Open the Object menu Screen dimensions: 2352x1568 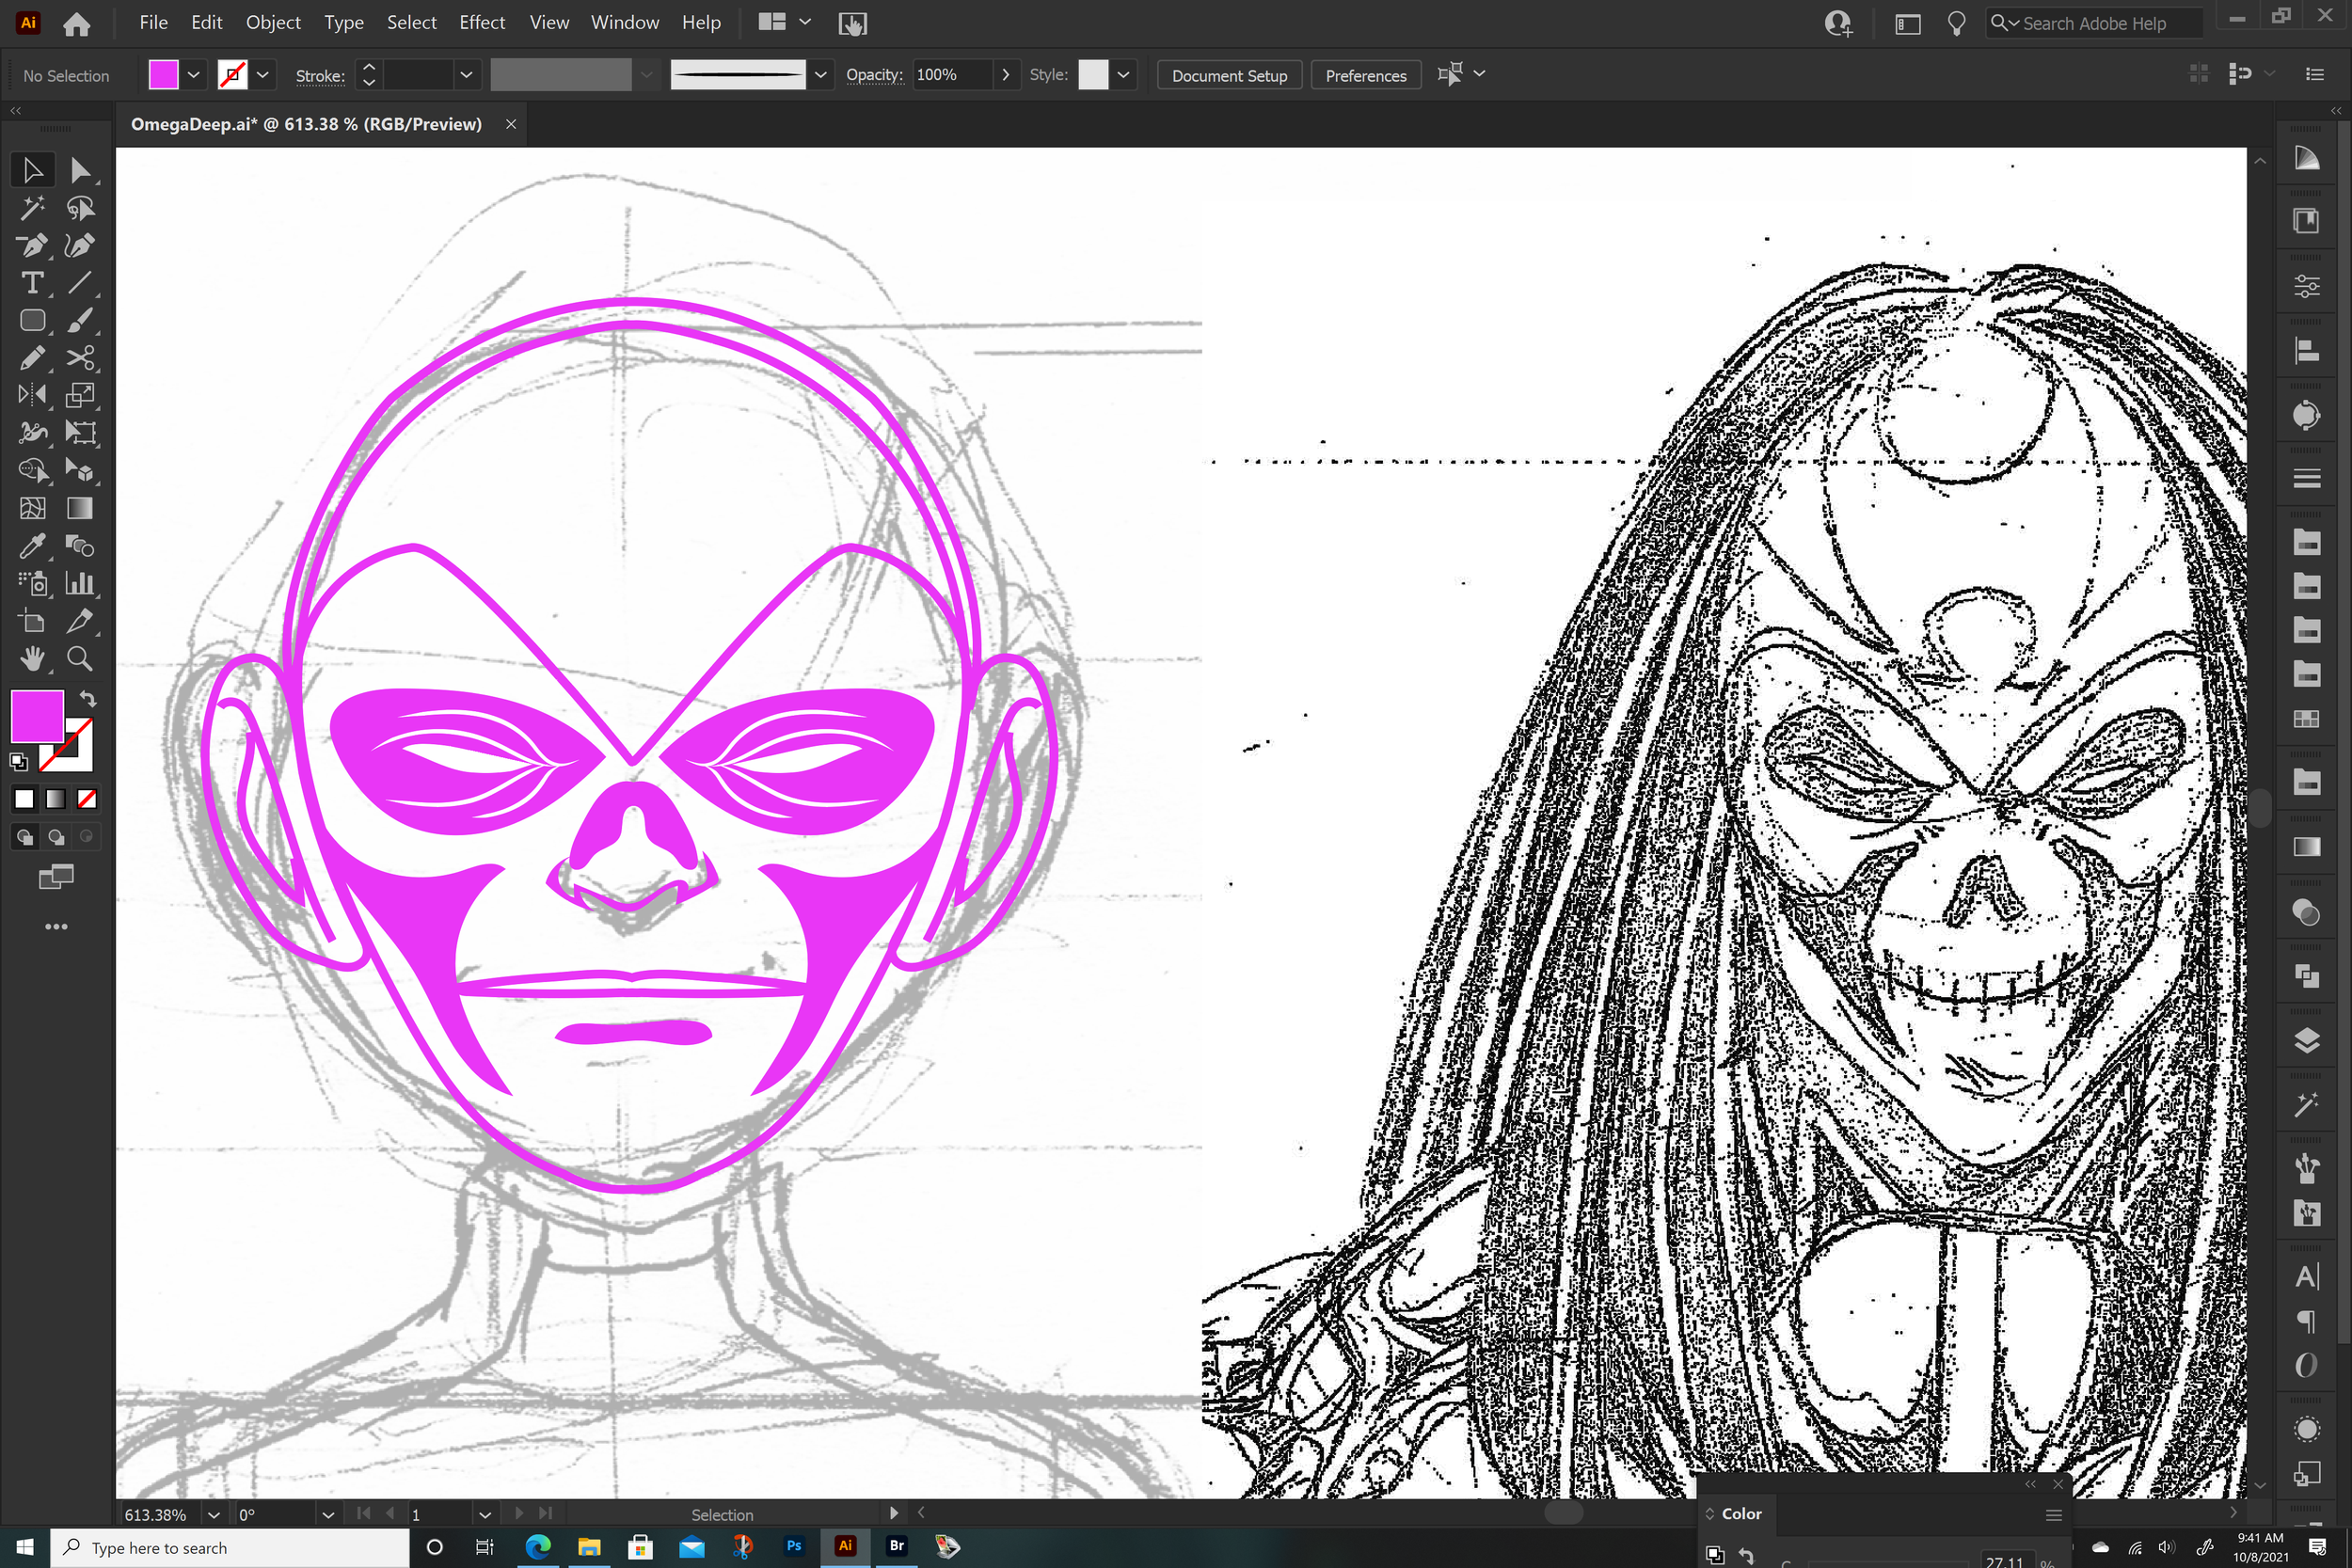click(x=273, y=22)
